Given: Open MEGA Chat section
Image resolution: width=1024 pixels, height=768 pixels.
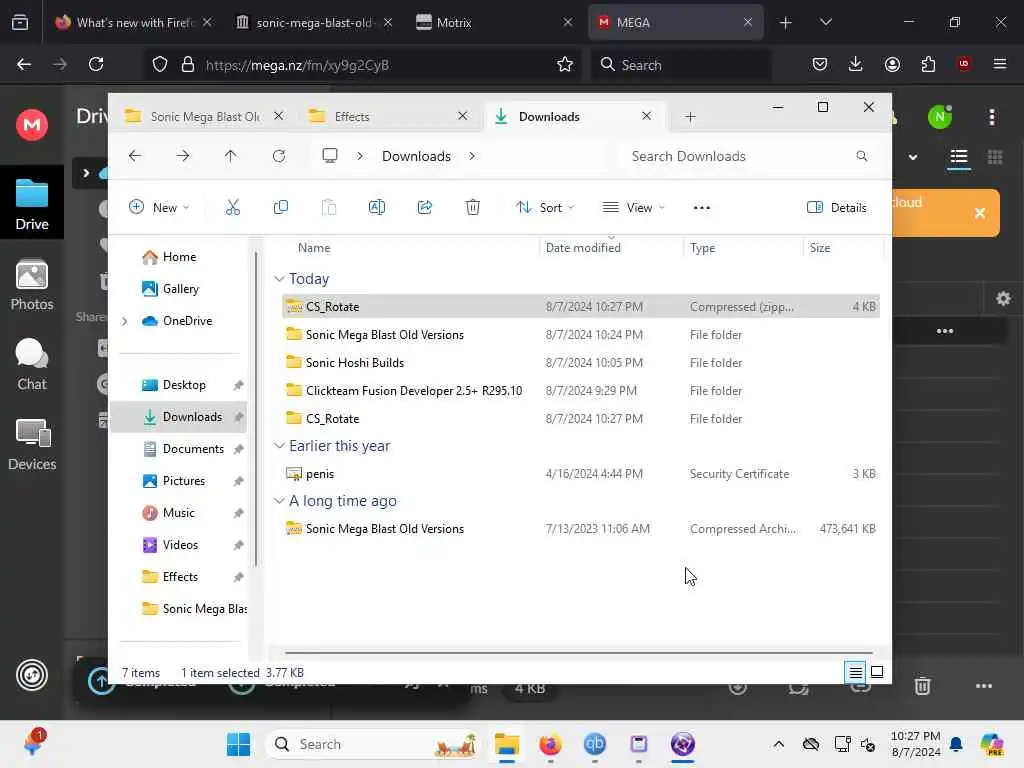Looking at the screenshot, I should tap(32, 364).
